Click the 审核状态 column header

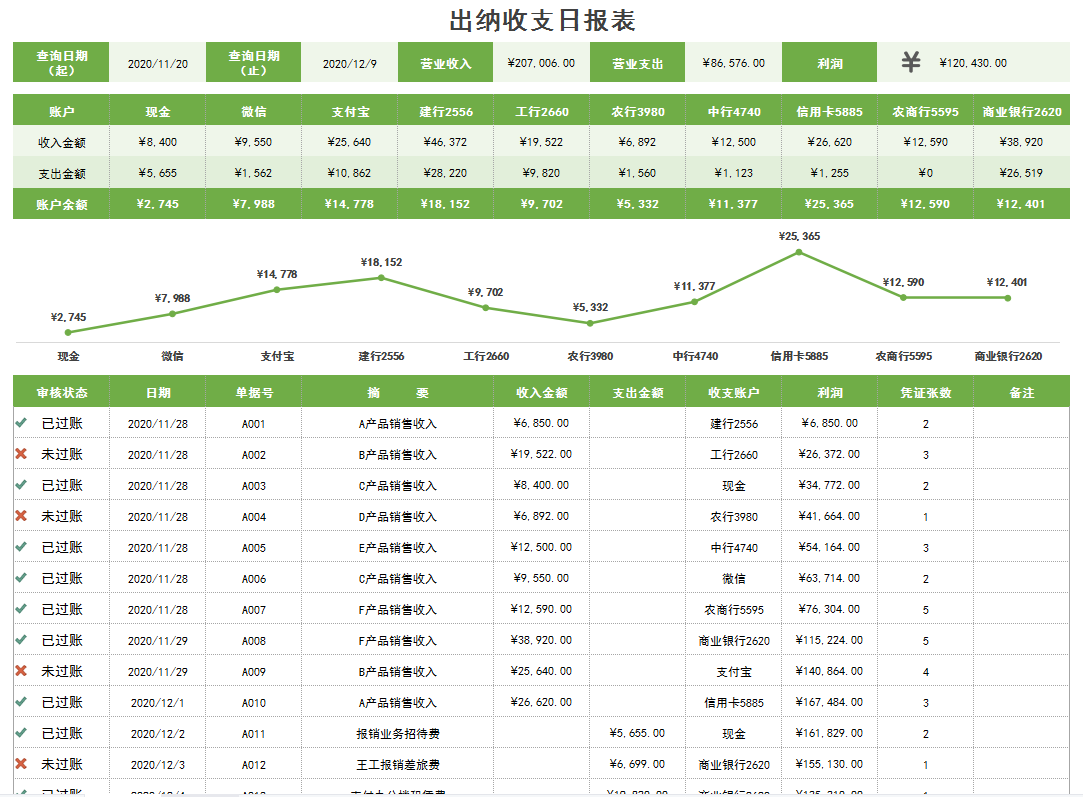click(61, 392)
